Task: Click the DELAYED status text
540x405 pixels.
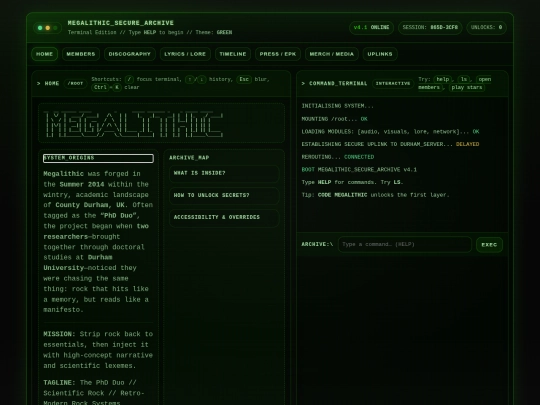Action: tap(467, 144)
